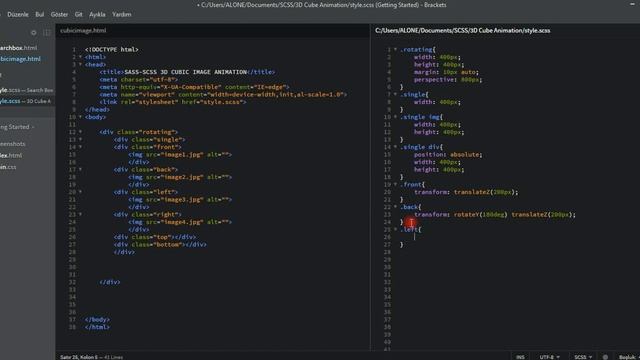Open the SCSS language mode dropdown
Image resolution: width=640 pixels, height=360 pixels.
(x=583, y=357)
